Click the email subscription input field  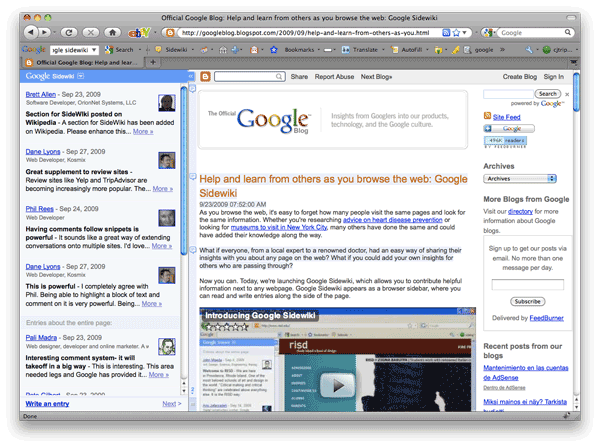pos(527,284)
